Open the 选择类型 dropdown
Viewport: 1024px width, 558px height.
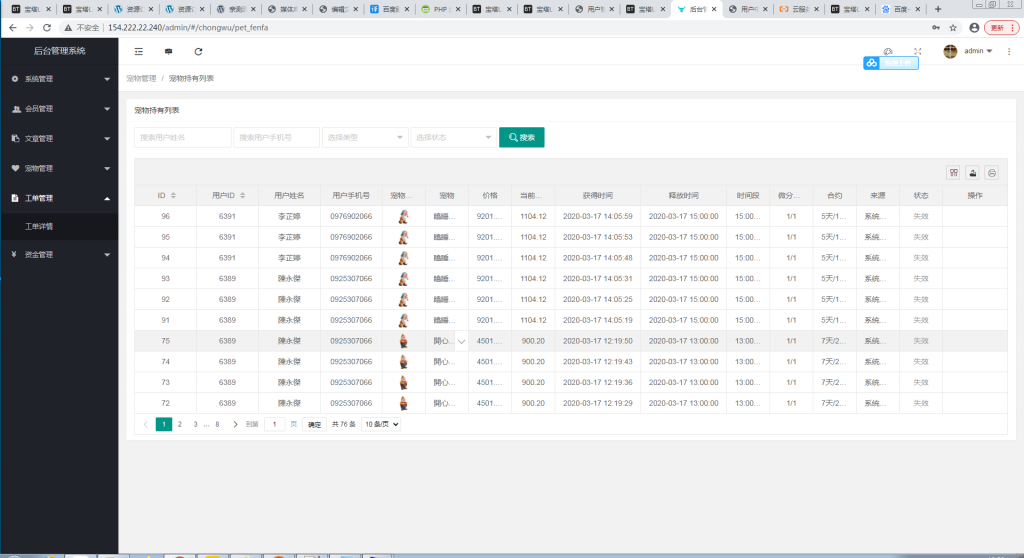tap(364, 137)
